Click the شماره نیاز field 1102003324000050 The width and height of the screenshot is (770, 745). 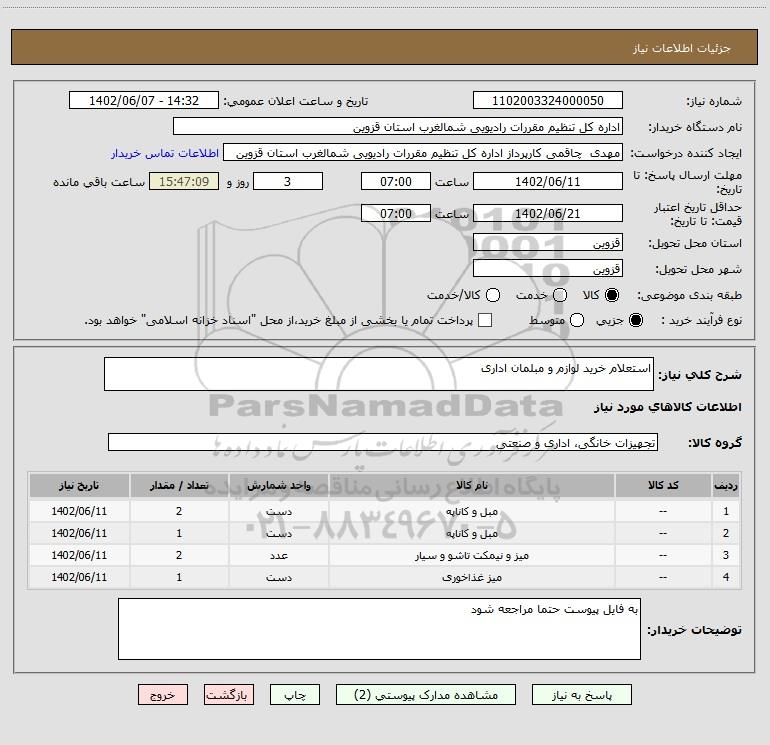click(x=548, y=101)
